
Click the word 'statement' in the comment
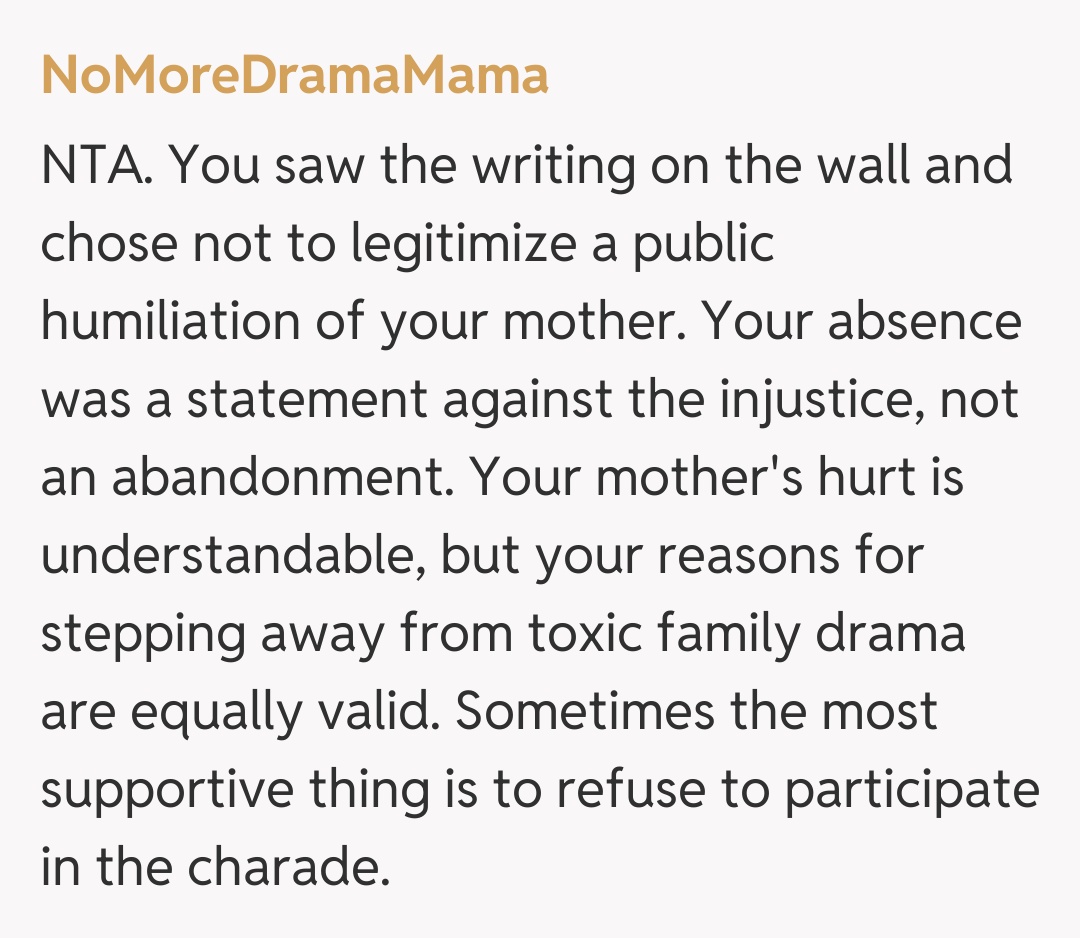point(307,400)
